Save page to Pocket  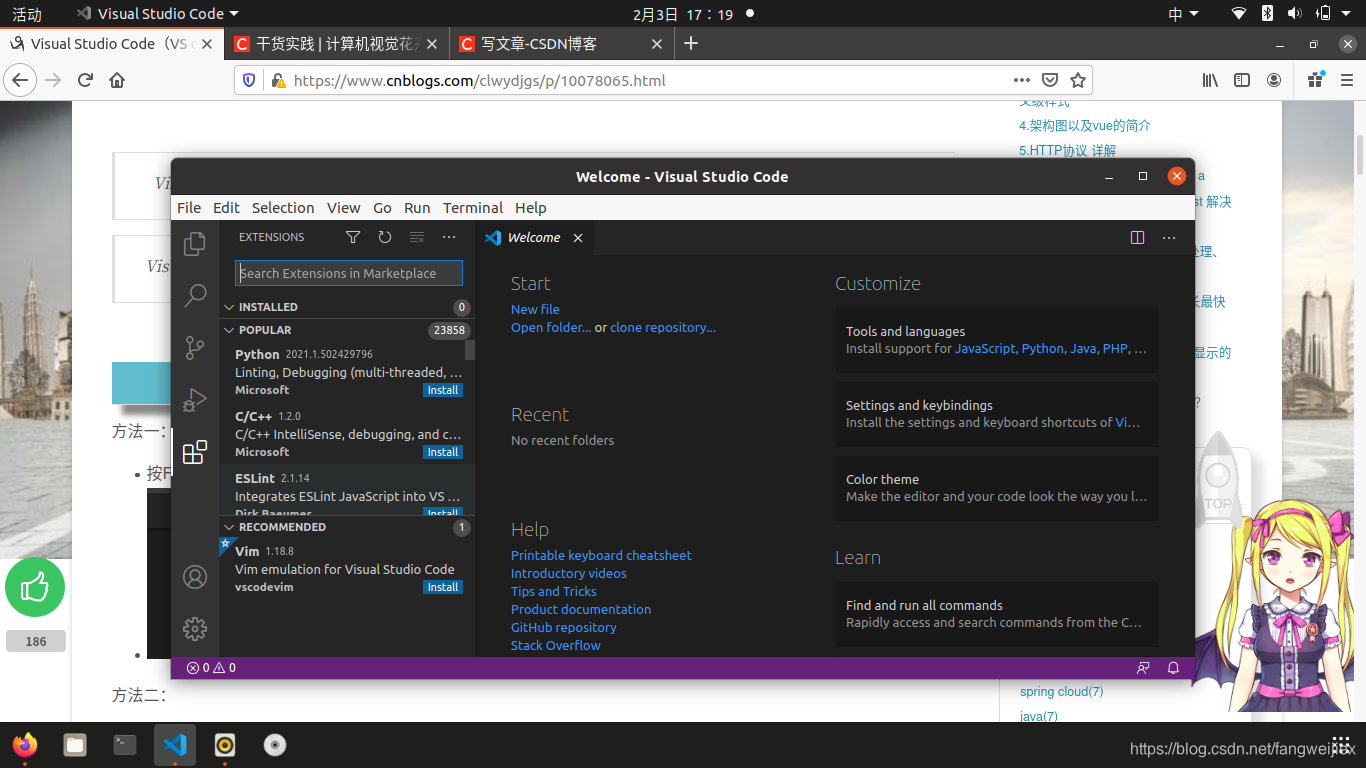tap(1050, 80)
